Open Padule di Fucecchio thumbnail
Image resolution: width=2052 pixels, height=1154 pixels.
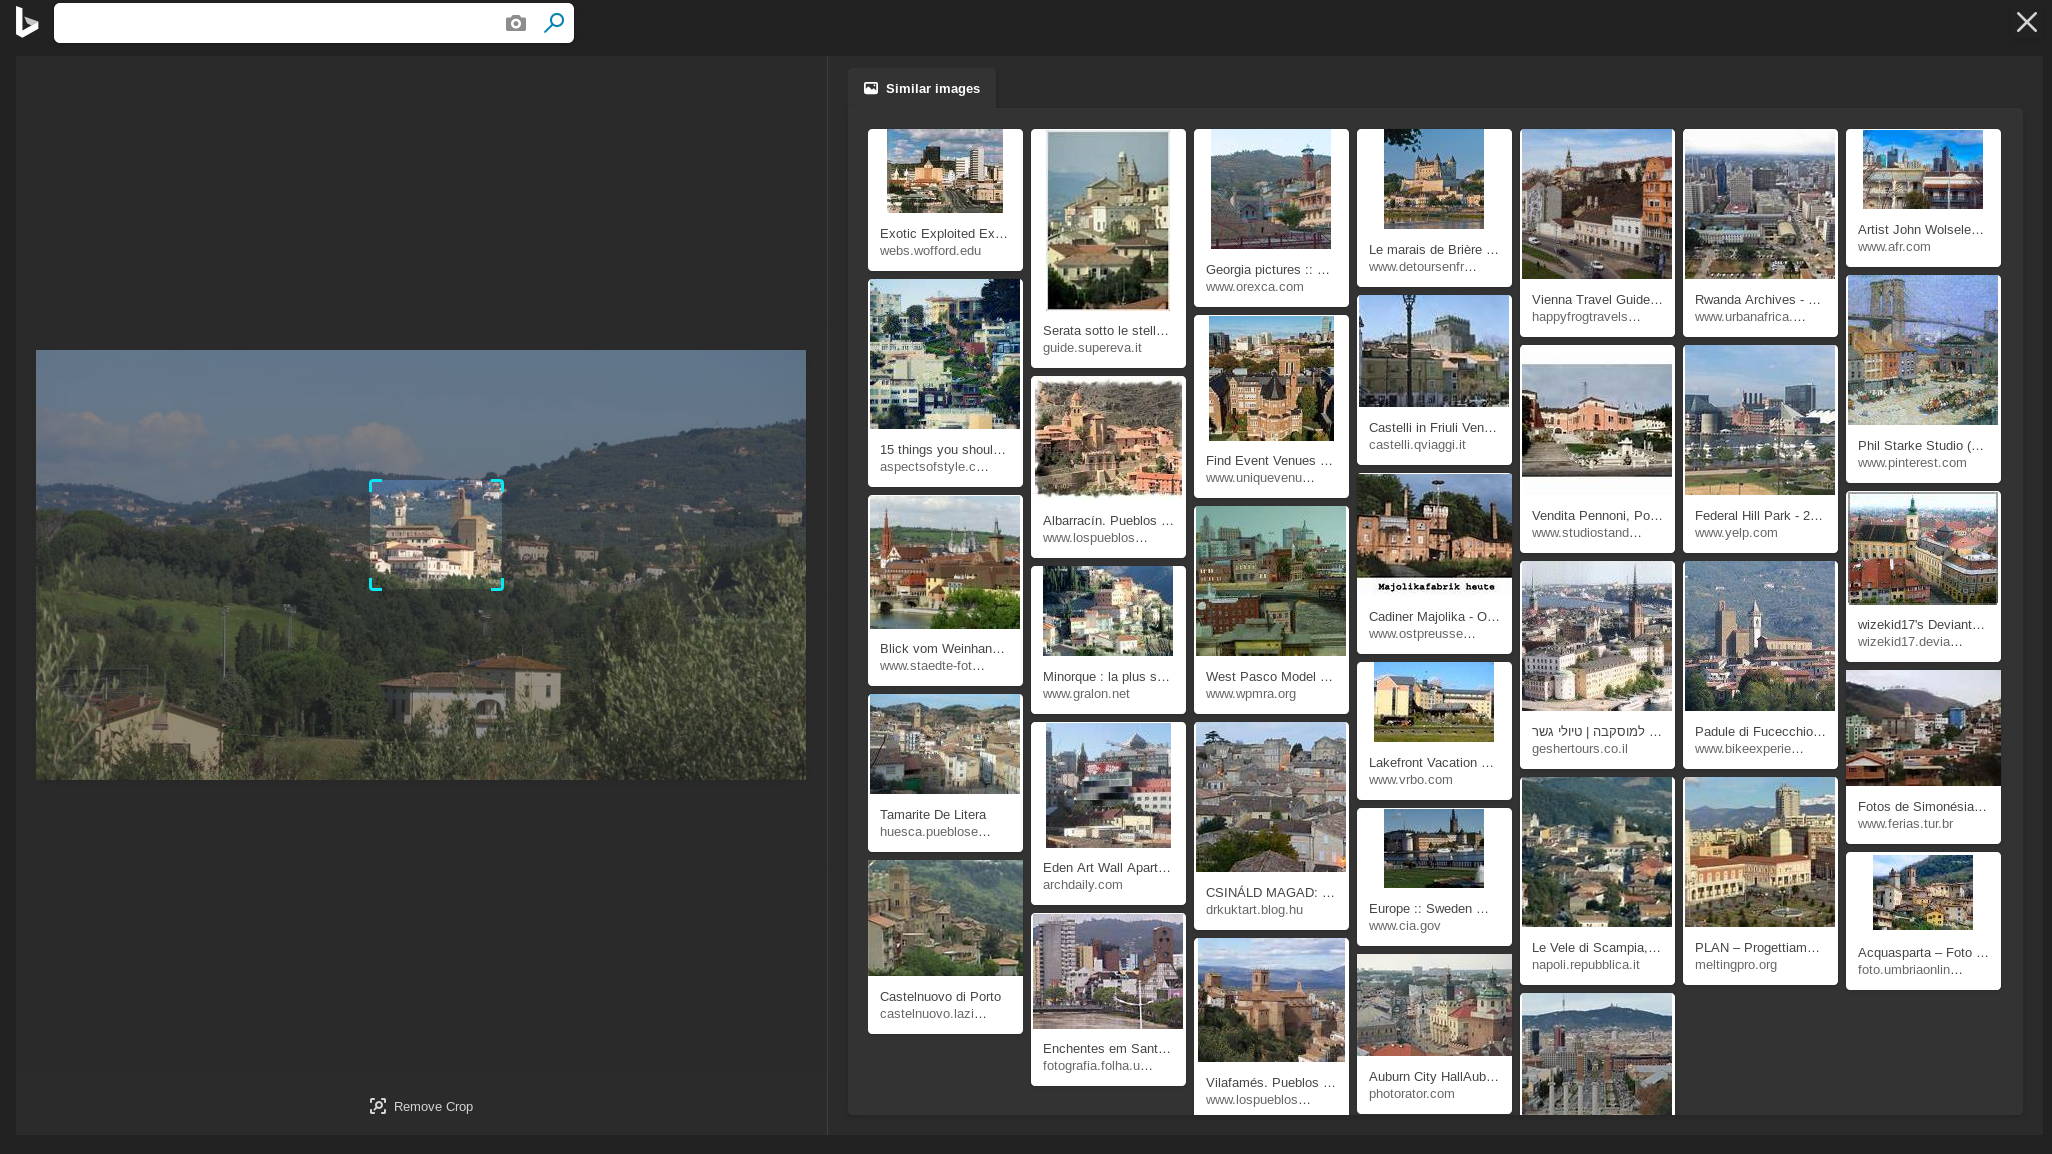coord(1759,636)
